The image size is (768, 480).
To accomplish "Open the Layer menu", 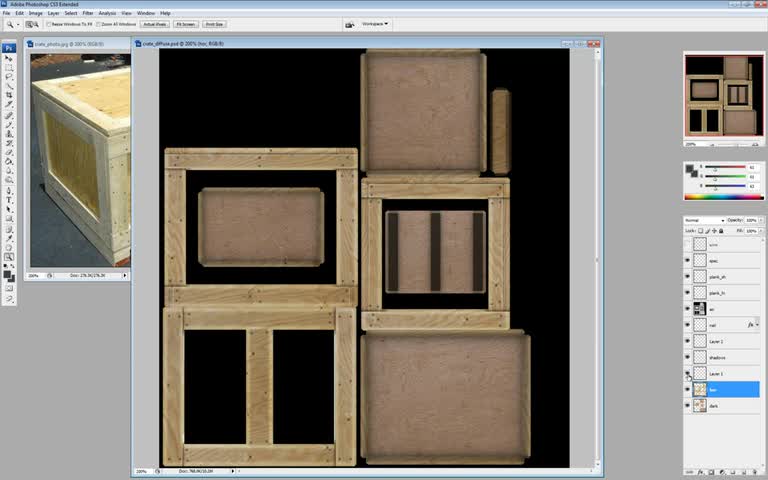I will 53,13.
